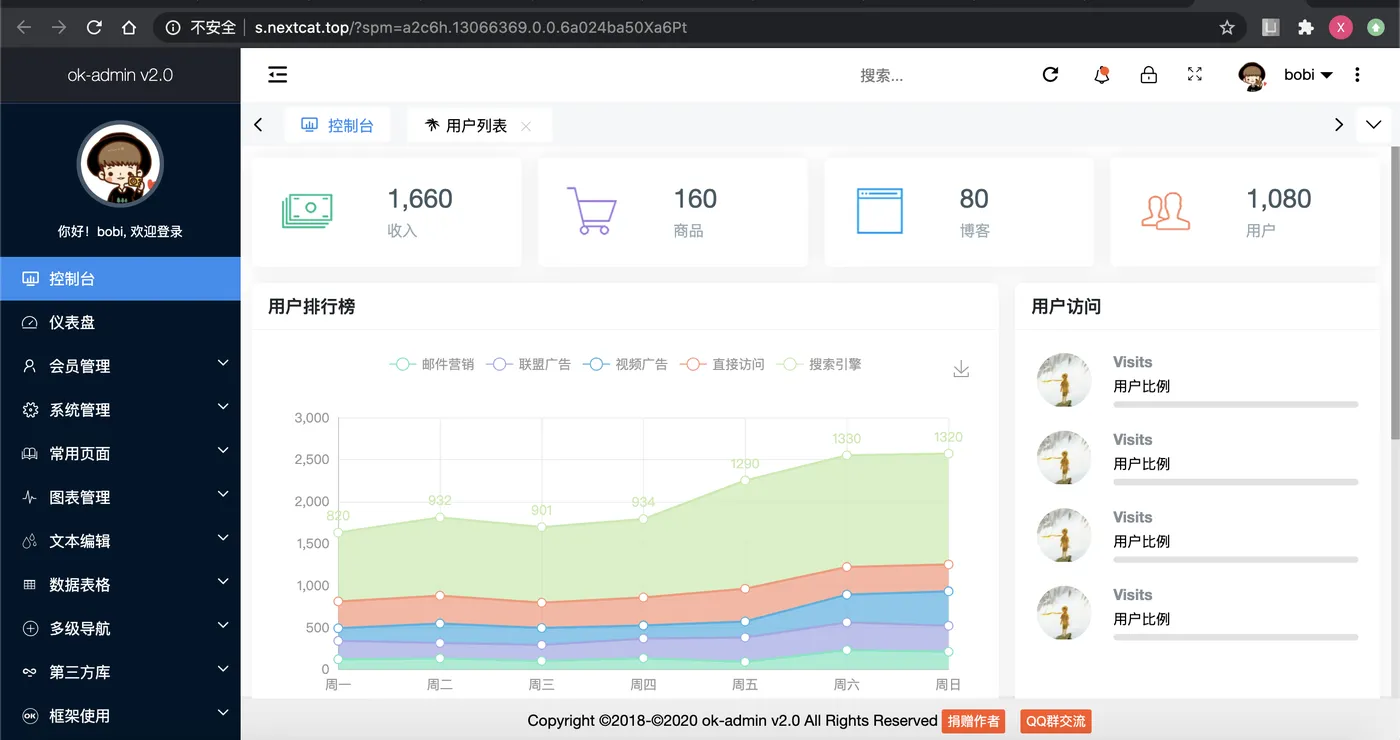Click the 1,080 用户 value
The image size is (1400, 740).
point(1279,199)
